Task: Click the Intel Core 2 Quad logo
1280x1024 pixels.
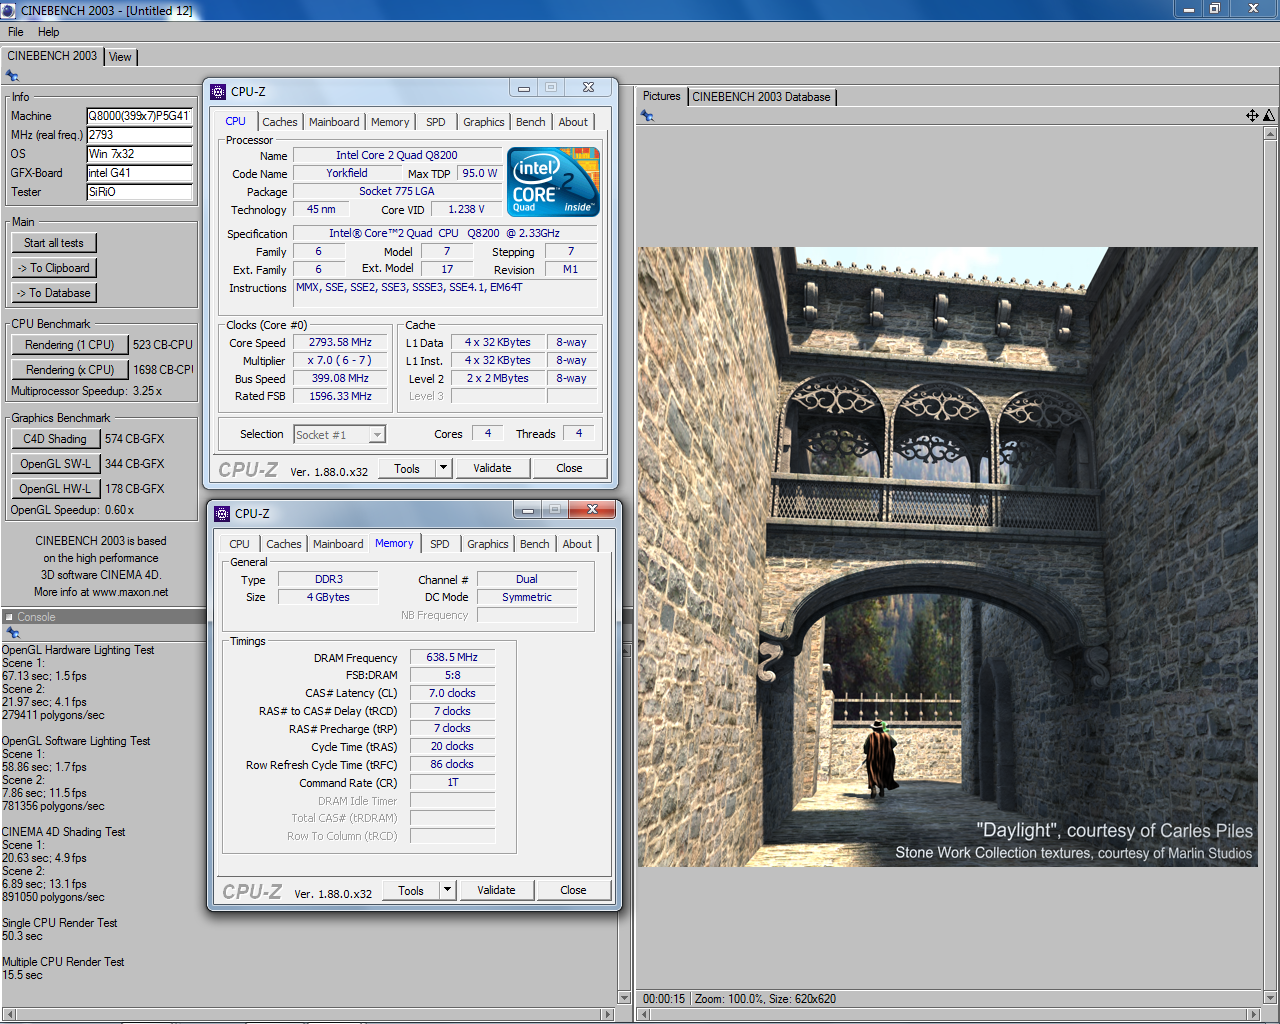Action: pyautogui.click(x=553, y=181)
